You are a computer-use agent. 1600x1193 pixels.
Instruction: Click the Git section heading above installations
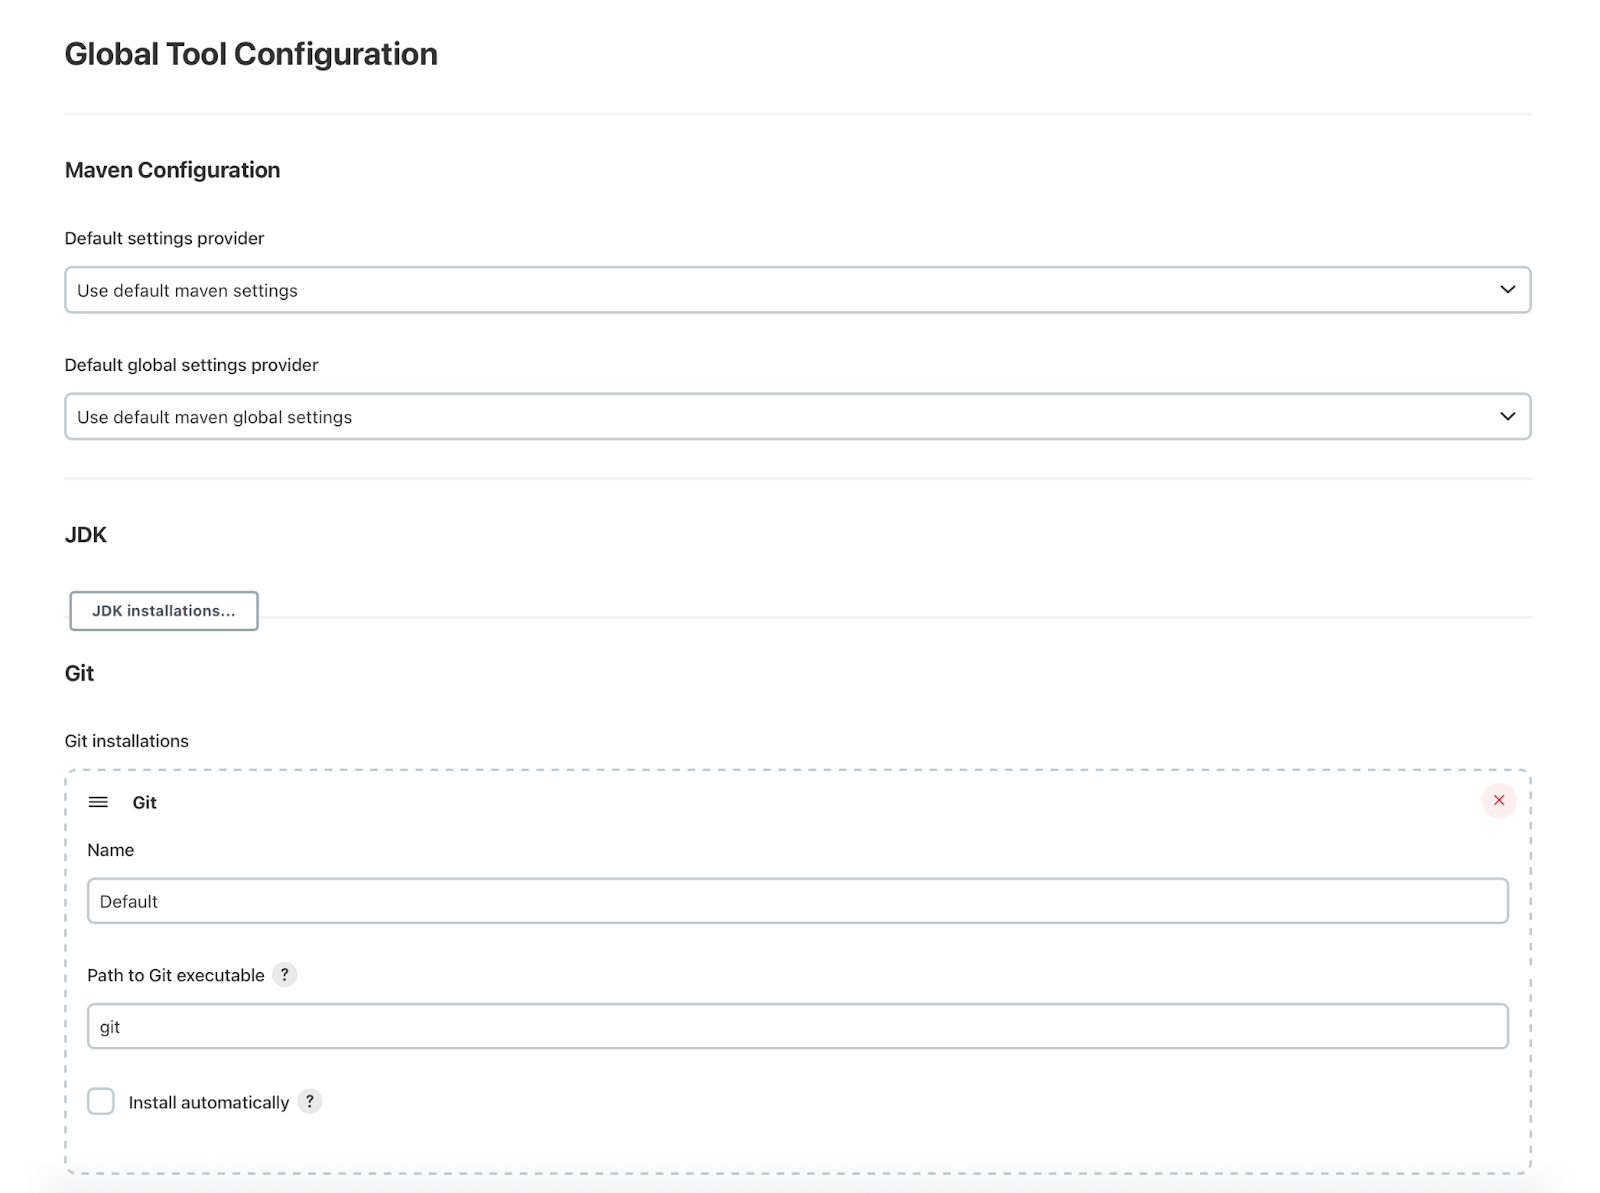(x=79, y=673)
